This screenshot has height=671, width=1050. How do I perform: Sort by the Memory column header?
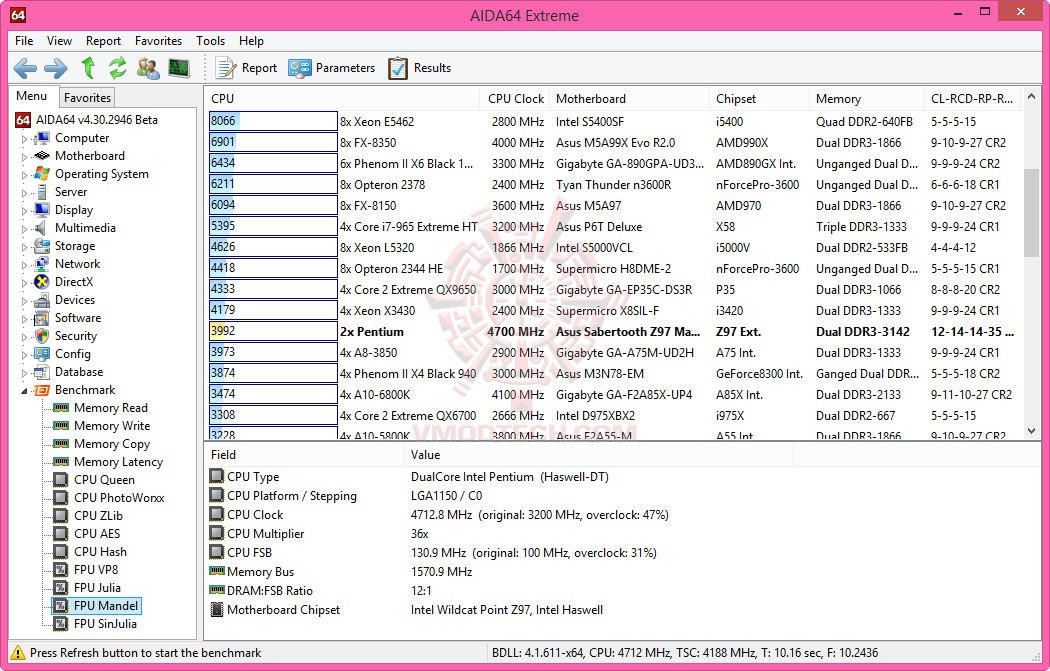(867, 98)
